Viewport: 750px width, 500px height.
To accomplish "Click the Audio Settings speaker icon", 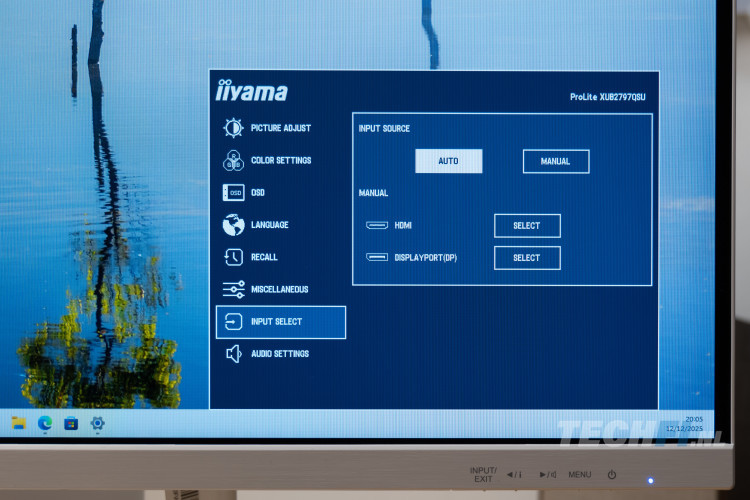I will (233, 354).
